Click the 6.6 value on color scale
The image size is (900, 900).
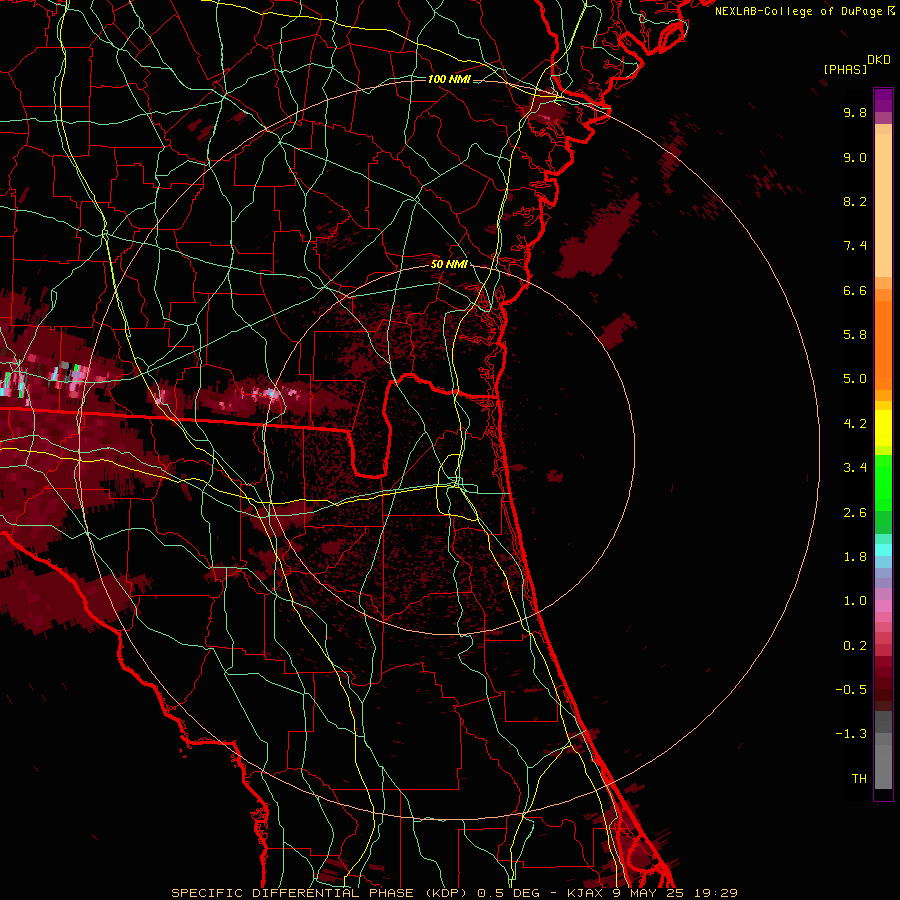855,290
